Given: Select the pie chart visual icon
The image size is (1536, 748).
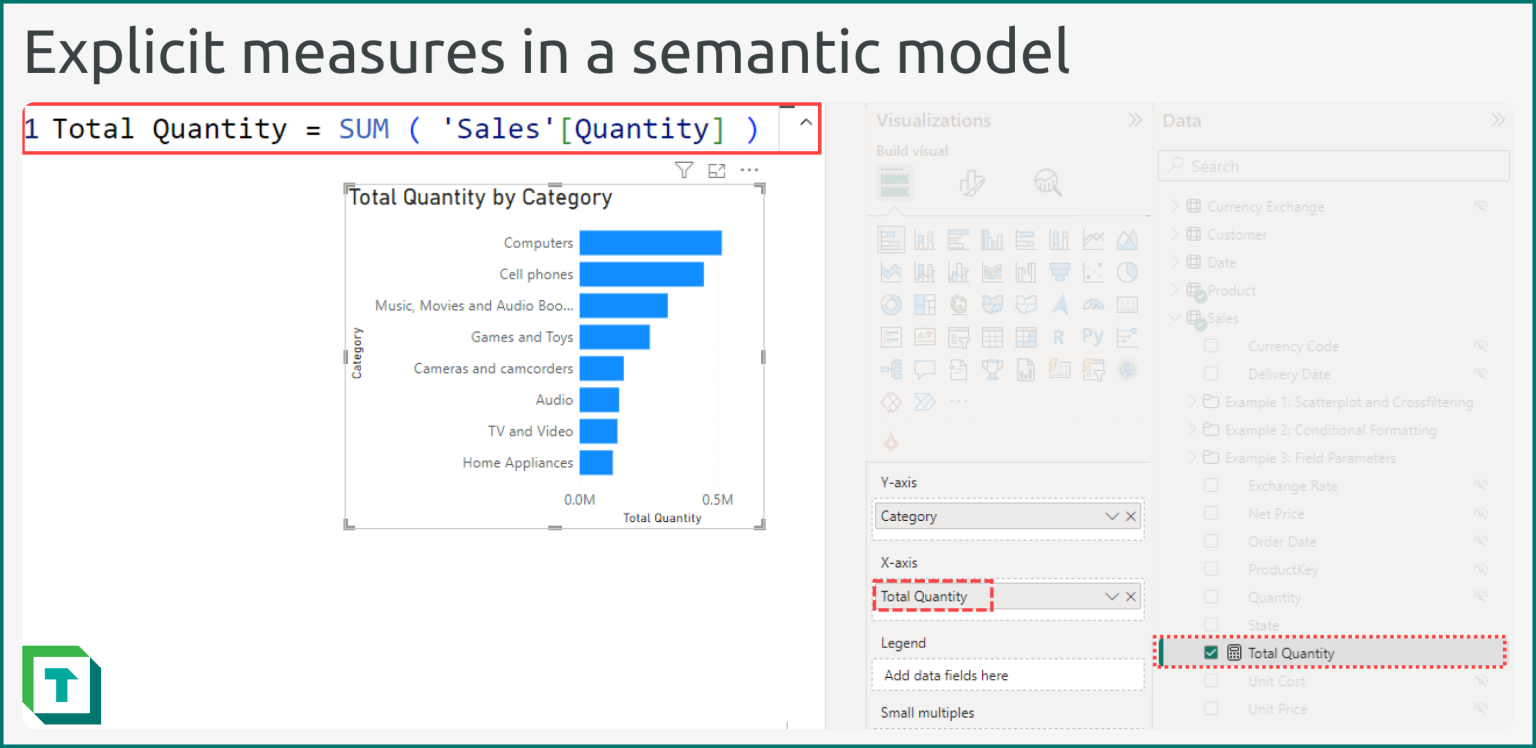Looking at the screenshot, I should [1128, 272].
